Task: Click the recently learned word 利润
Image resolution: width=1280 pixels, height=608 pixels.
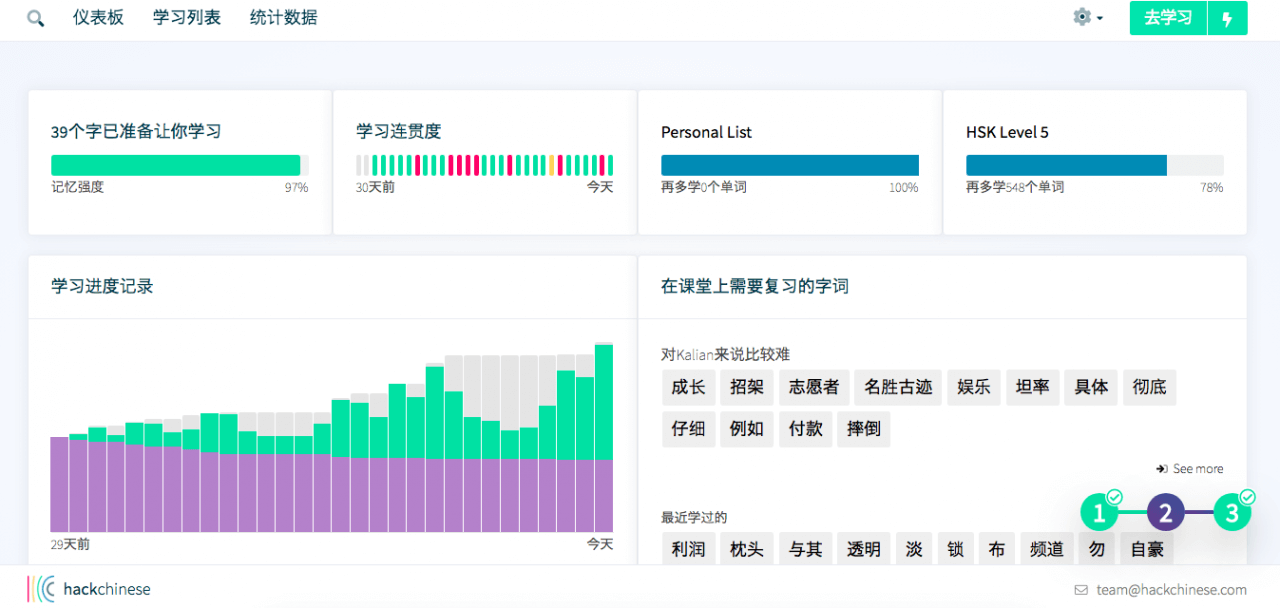Action: [x=688, y=549]
